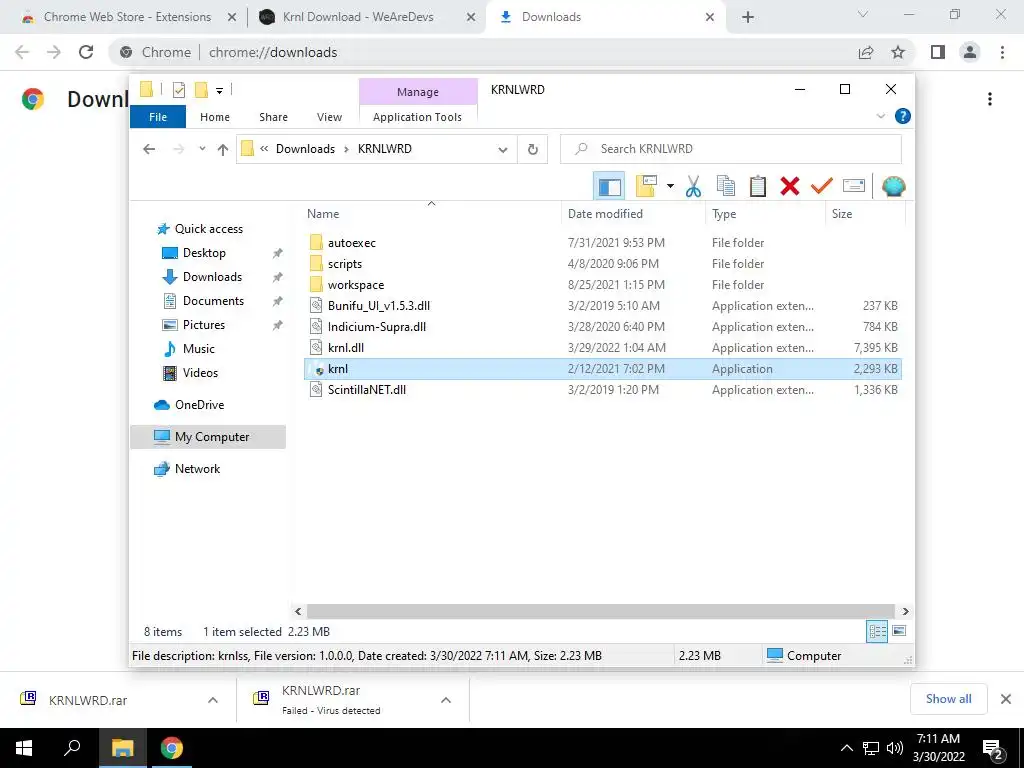Open recent locations dropdown in Explorer
1024x768 pixels.
point(202,149)
